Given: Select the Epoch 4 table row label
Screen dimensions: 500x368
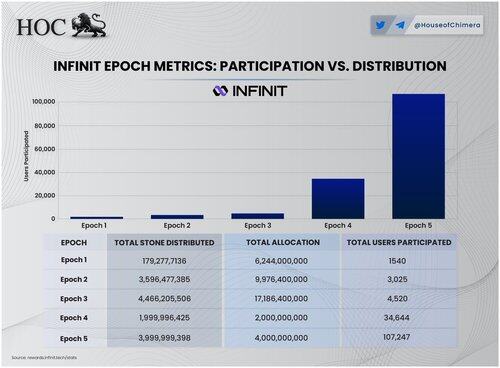Looking at the screenshot, I should click(74, 318).
